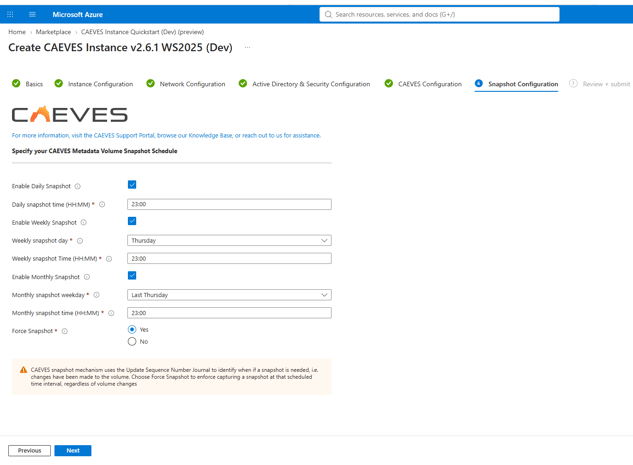Open the Monthly snapshot weekday dropdown
The height and width of the screenshot is (465, 633).
coord(229,295)
